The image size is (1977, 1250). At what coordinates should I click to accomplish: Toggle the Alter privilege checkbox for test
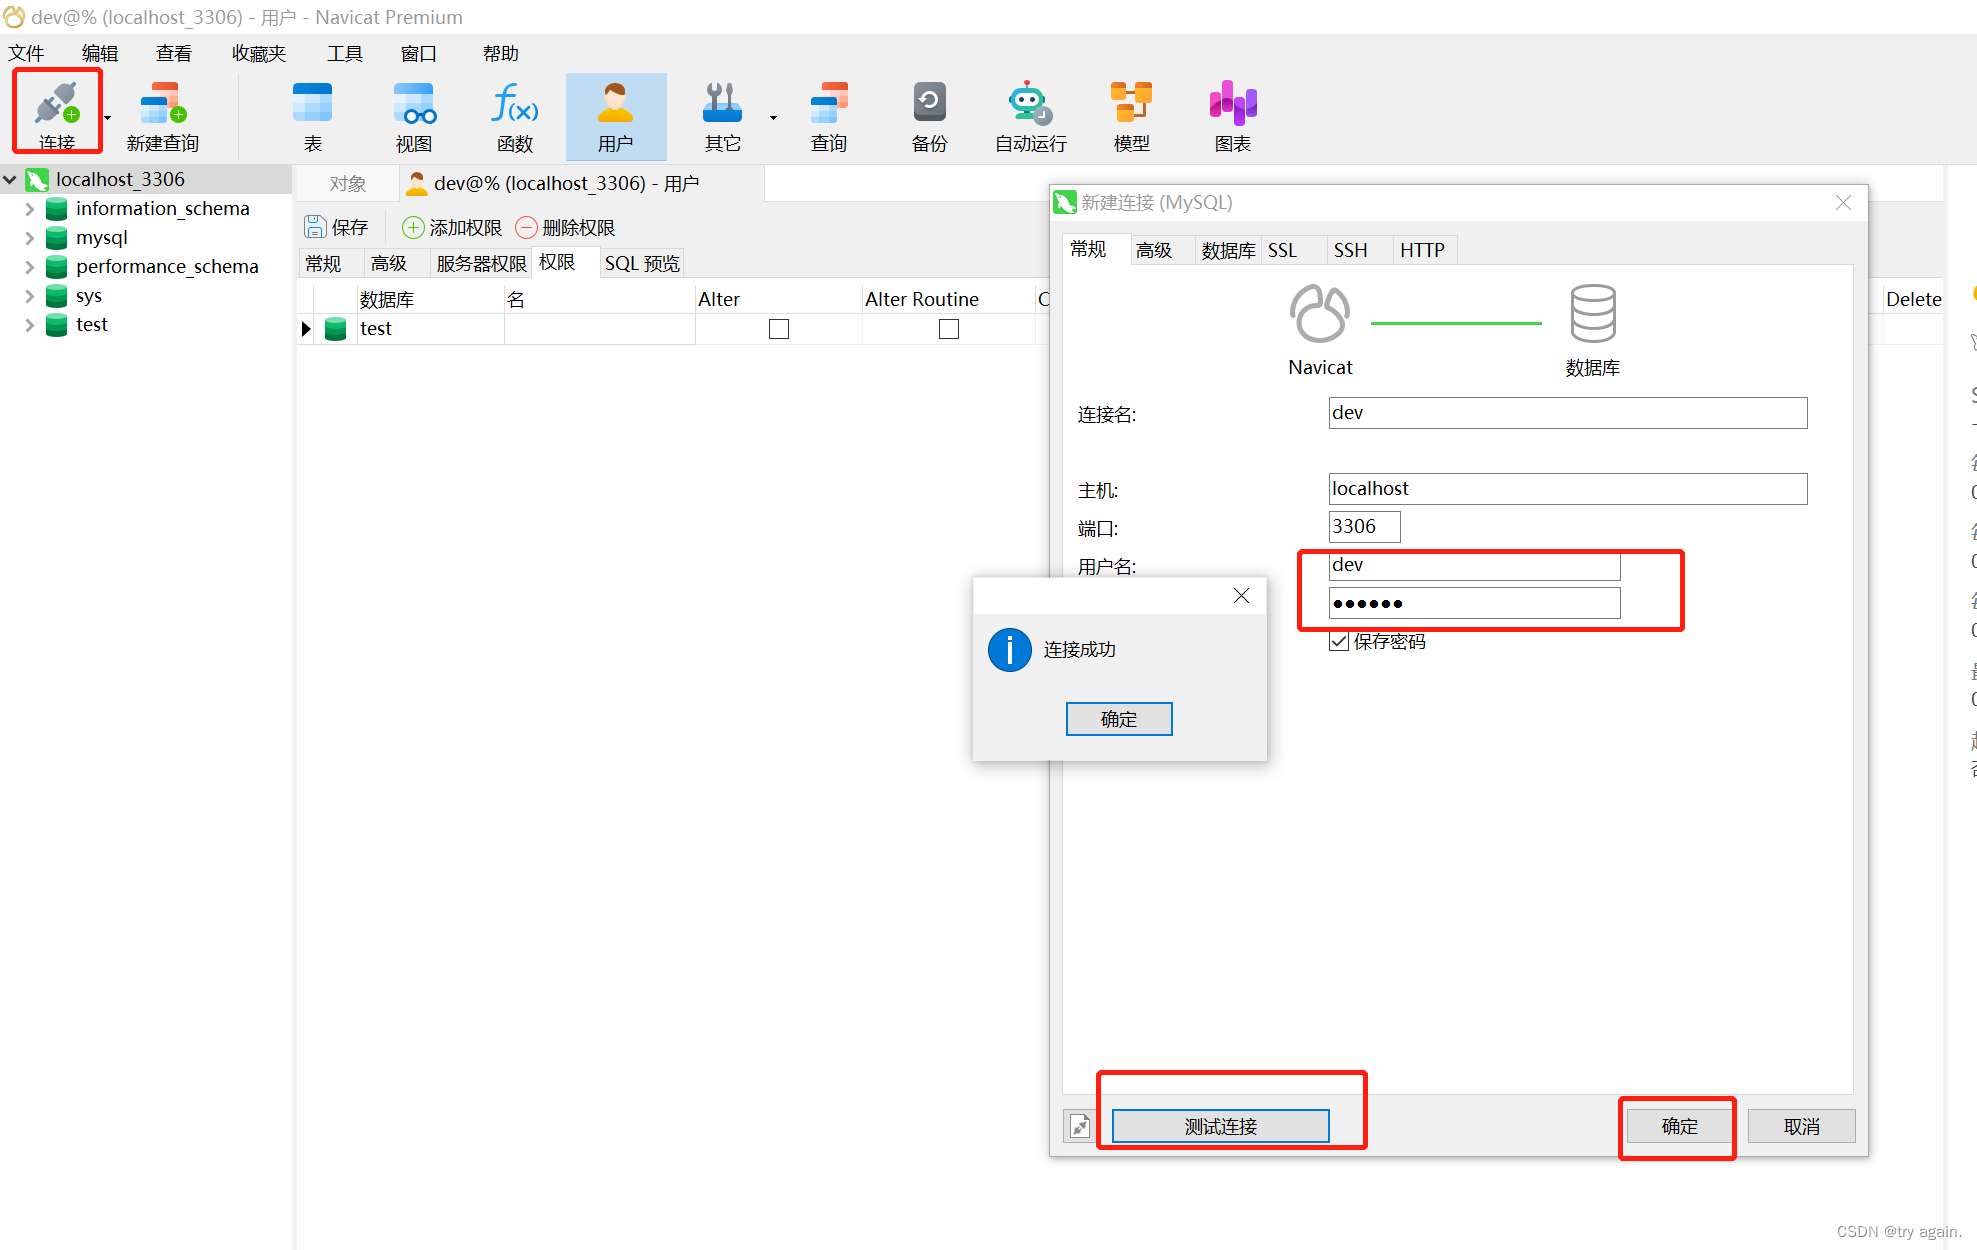[779, 329]
